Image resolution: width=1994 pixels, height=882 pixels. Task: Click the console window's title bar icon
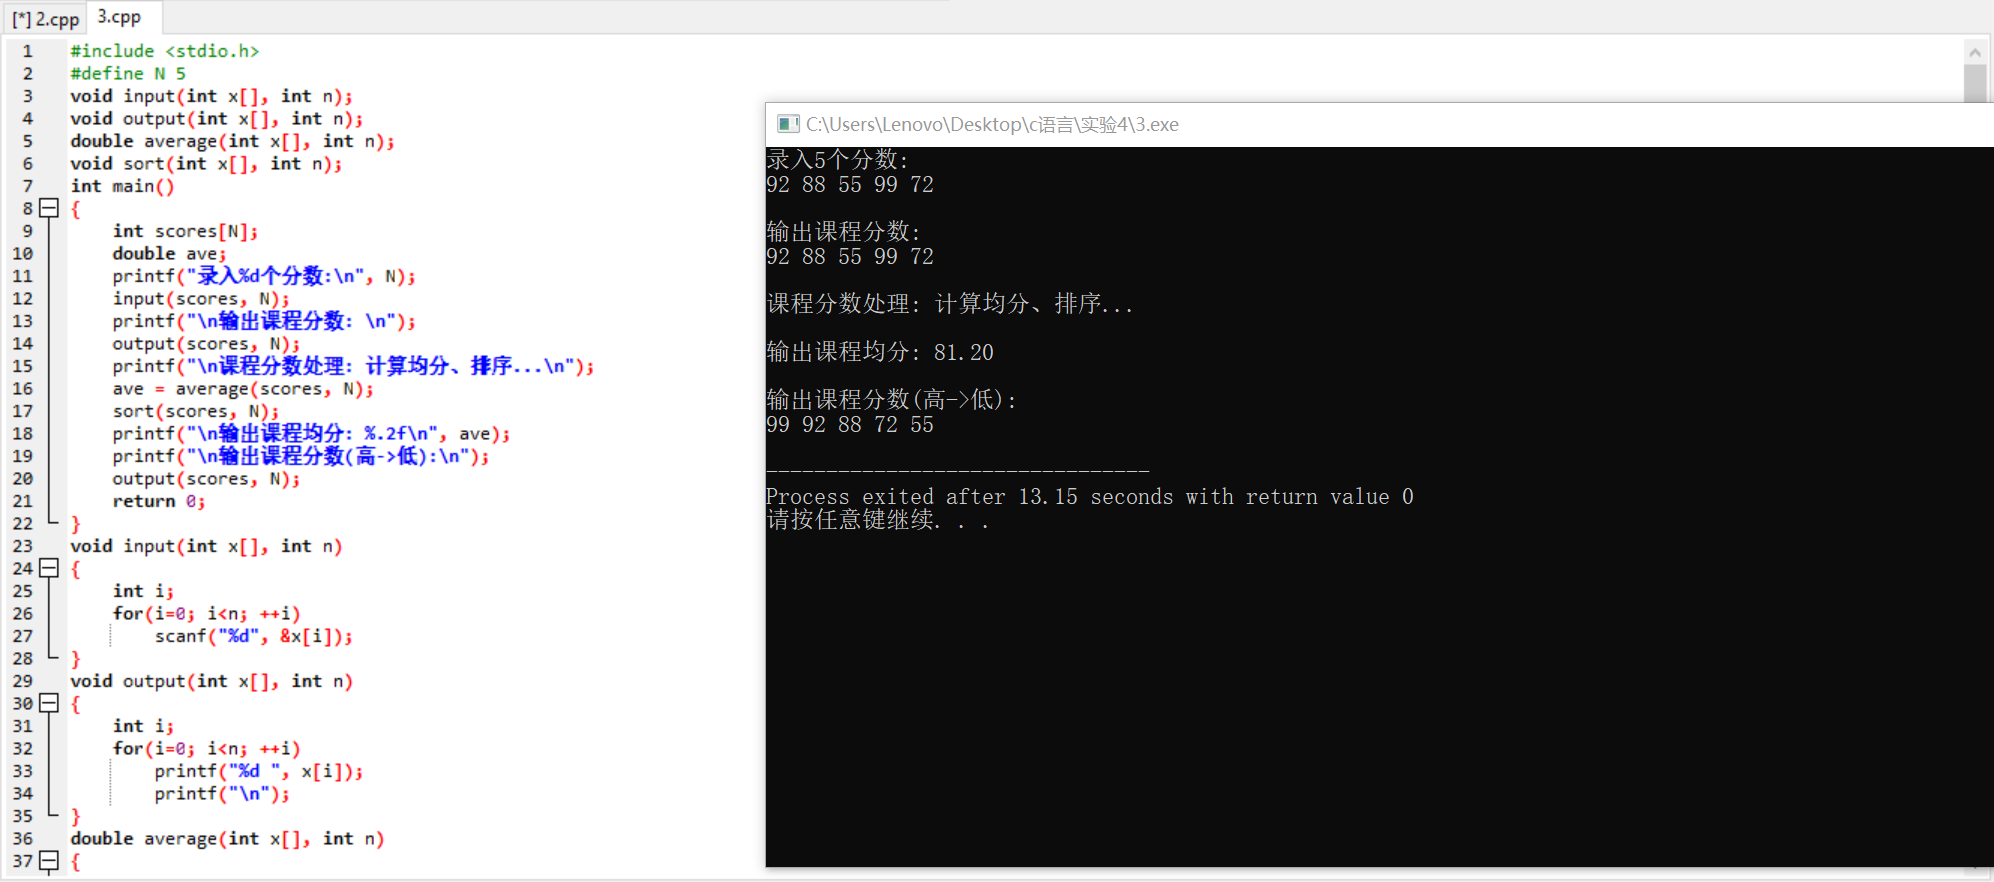click(x=788, y=124)
